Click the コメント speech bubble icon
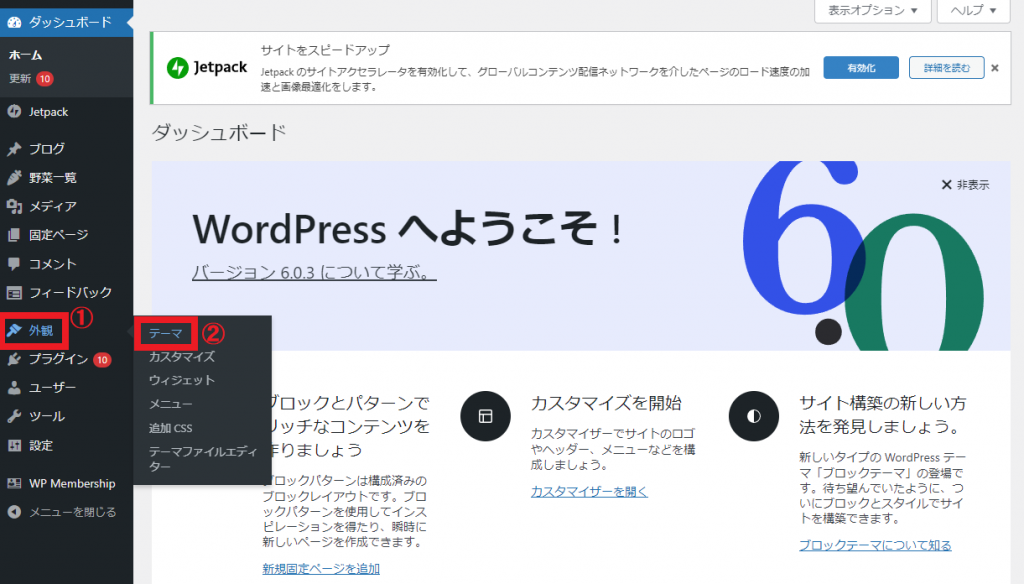This screenshot has height=584, width=1024. (x=14, y=265)
